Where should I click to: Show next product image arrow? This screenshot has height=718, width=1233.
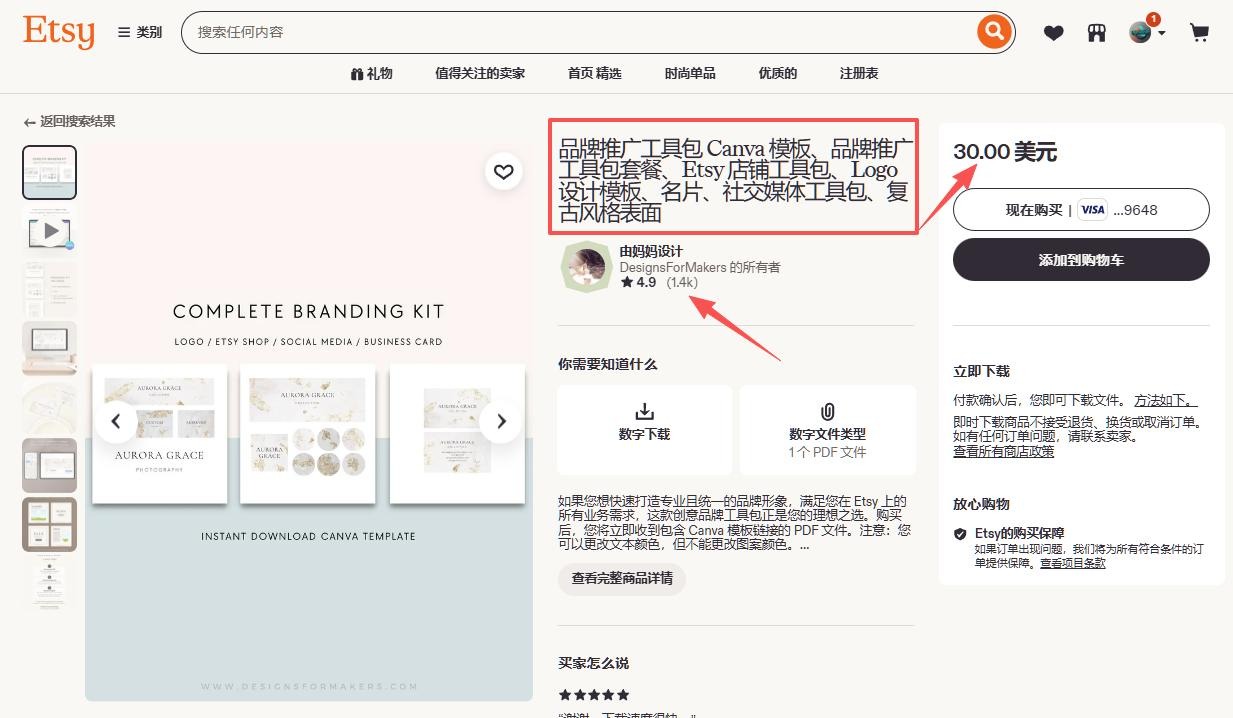[x=501, y=421]
